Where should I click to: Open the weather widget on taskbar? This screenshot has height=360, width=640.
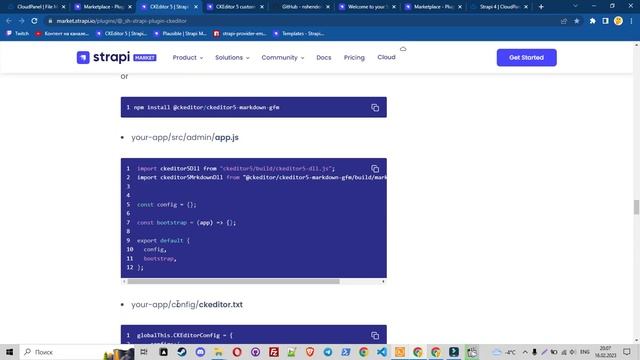click(504, 352)
